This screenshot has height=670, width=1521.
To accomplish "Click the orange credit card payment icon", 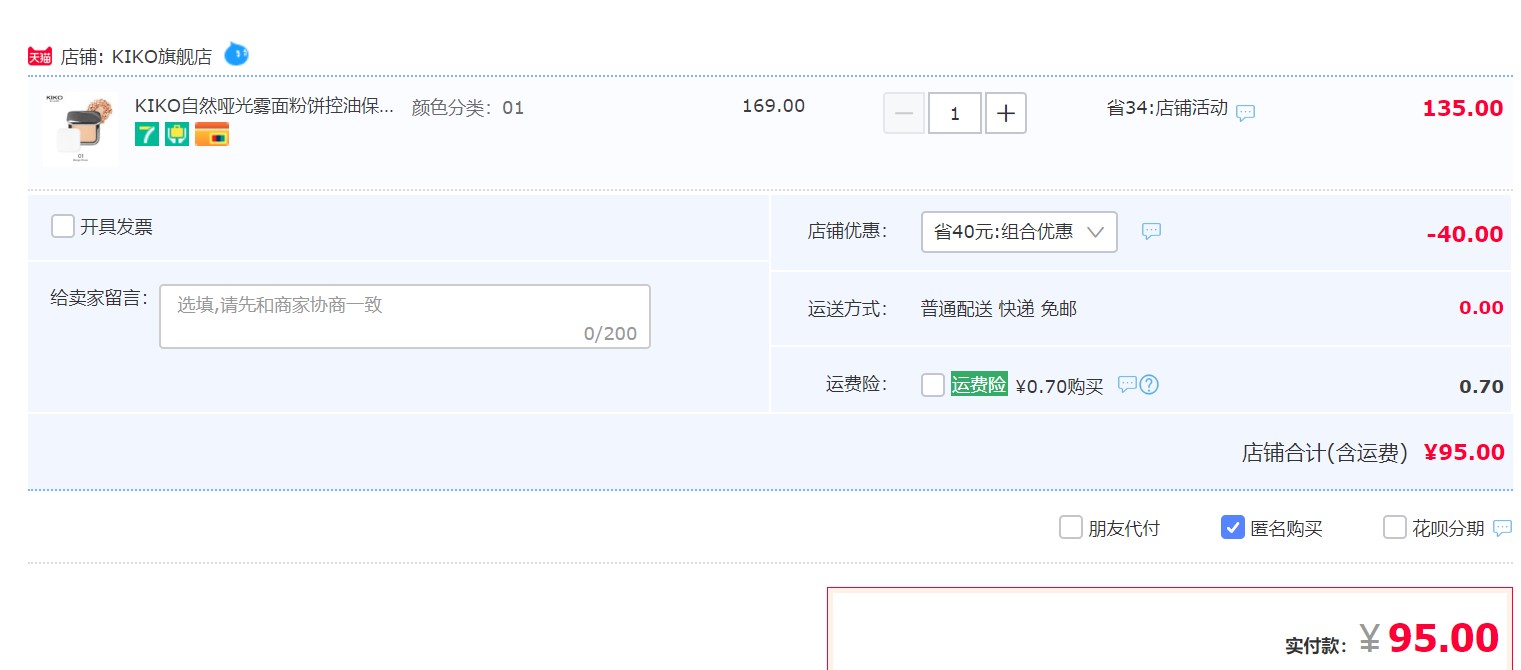I will coord(212,134).
